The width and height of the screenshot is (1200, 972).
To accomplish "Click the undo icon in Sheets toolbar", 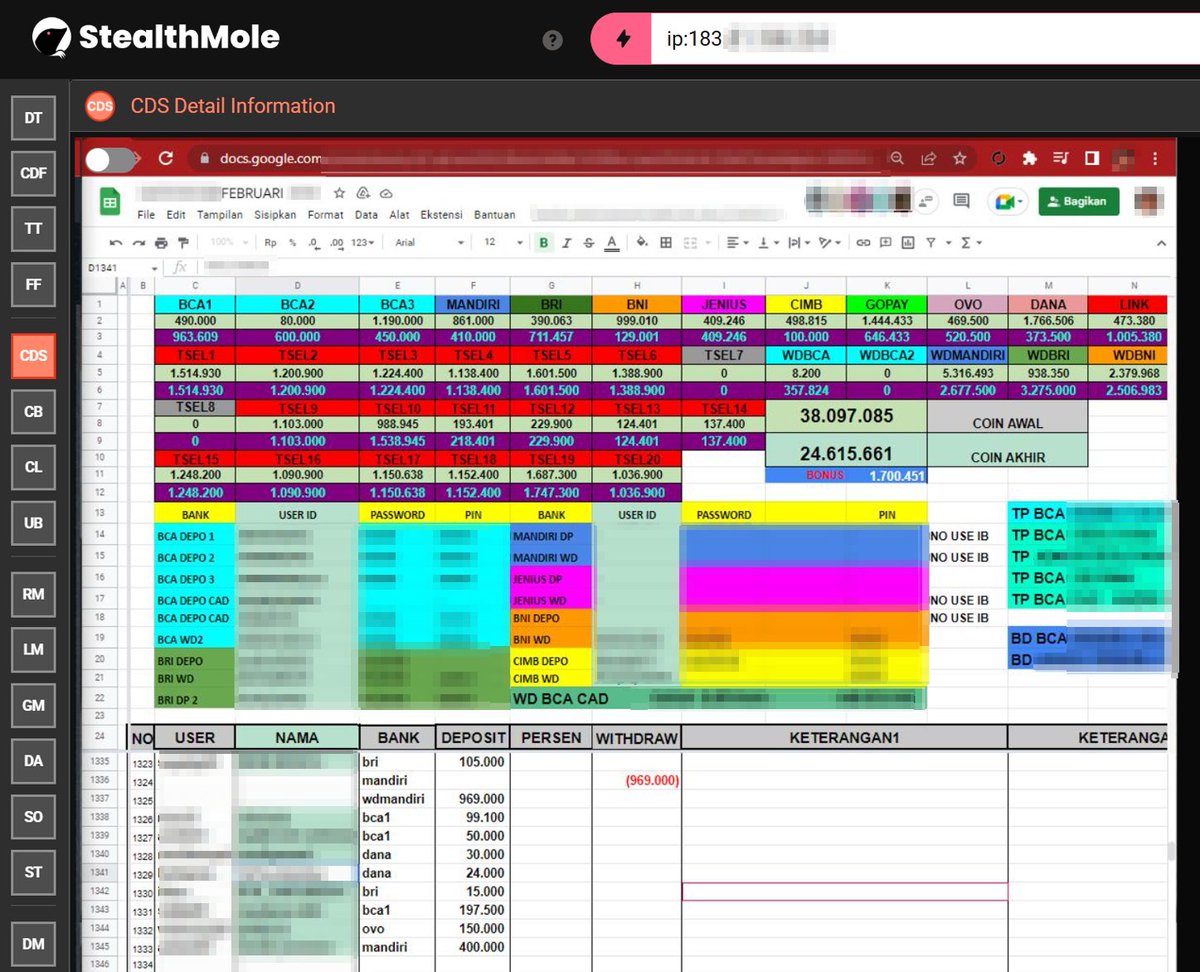I will coord(117,243).
